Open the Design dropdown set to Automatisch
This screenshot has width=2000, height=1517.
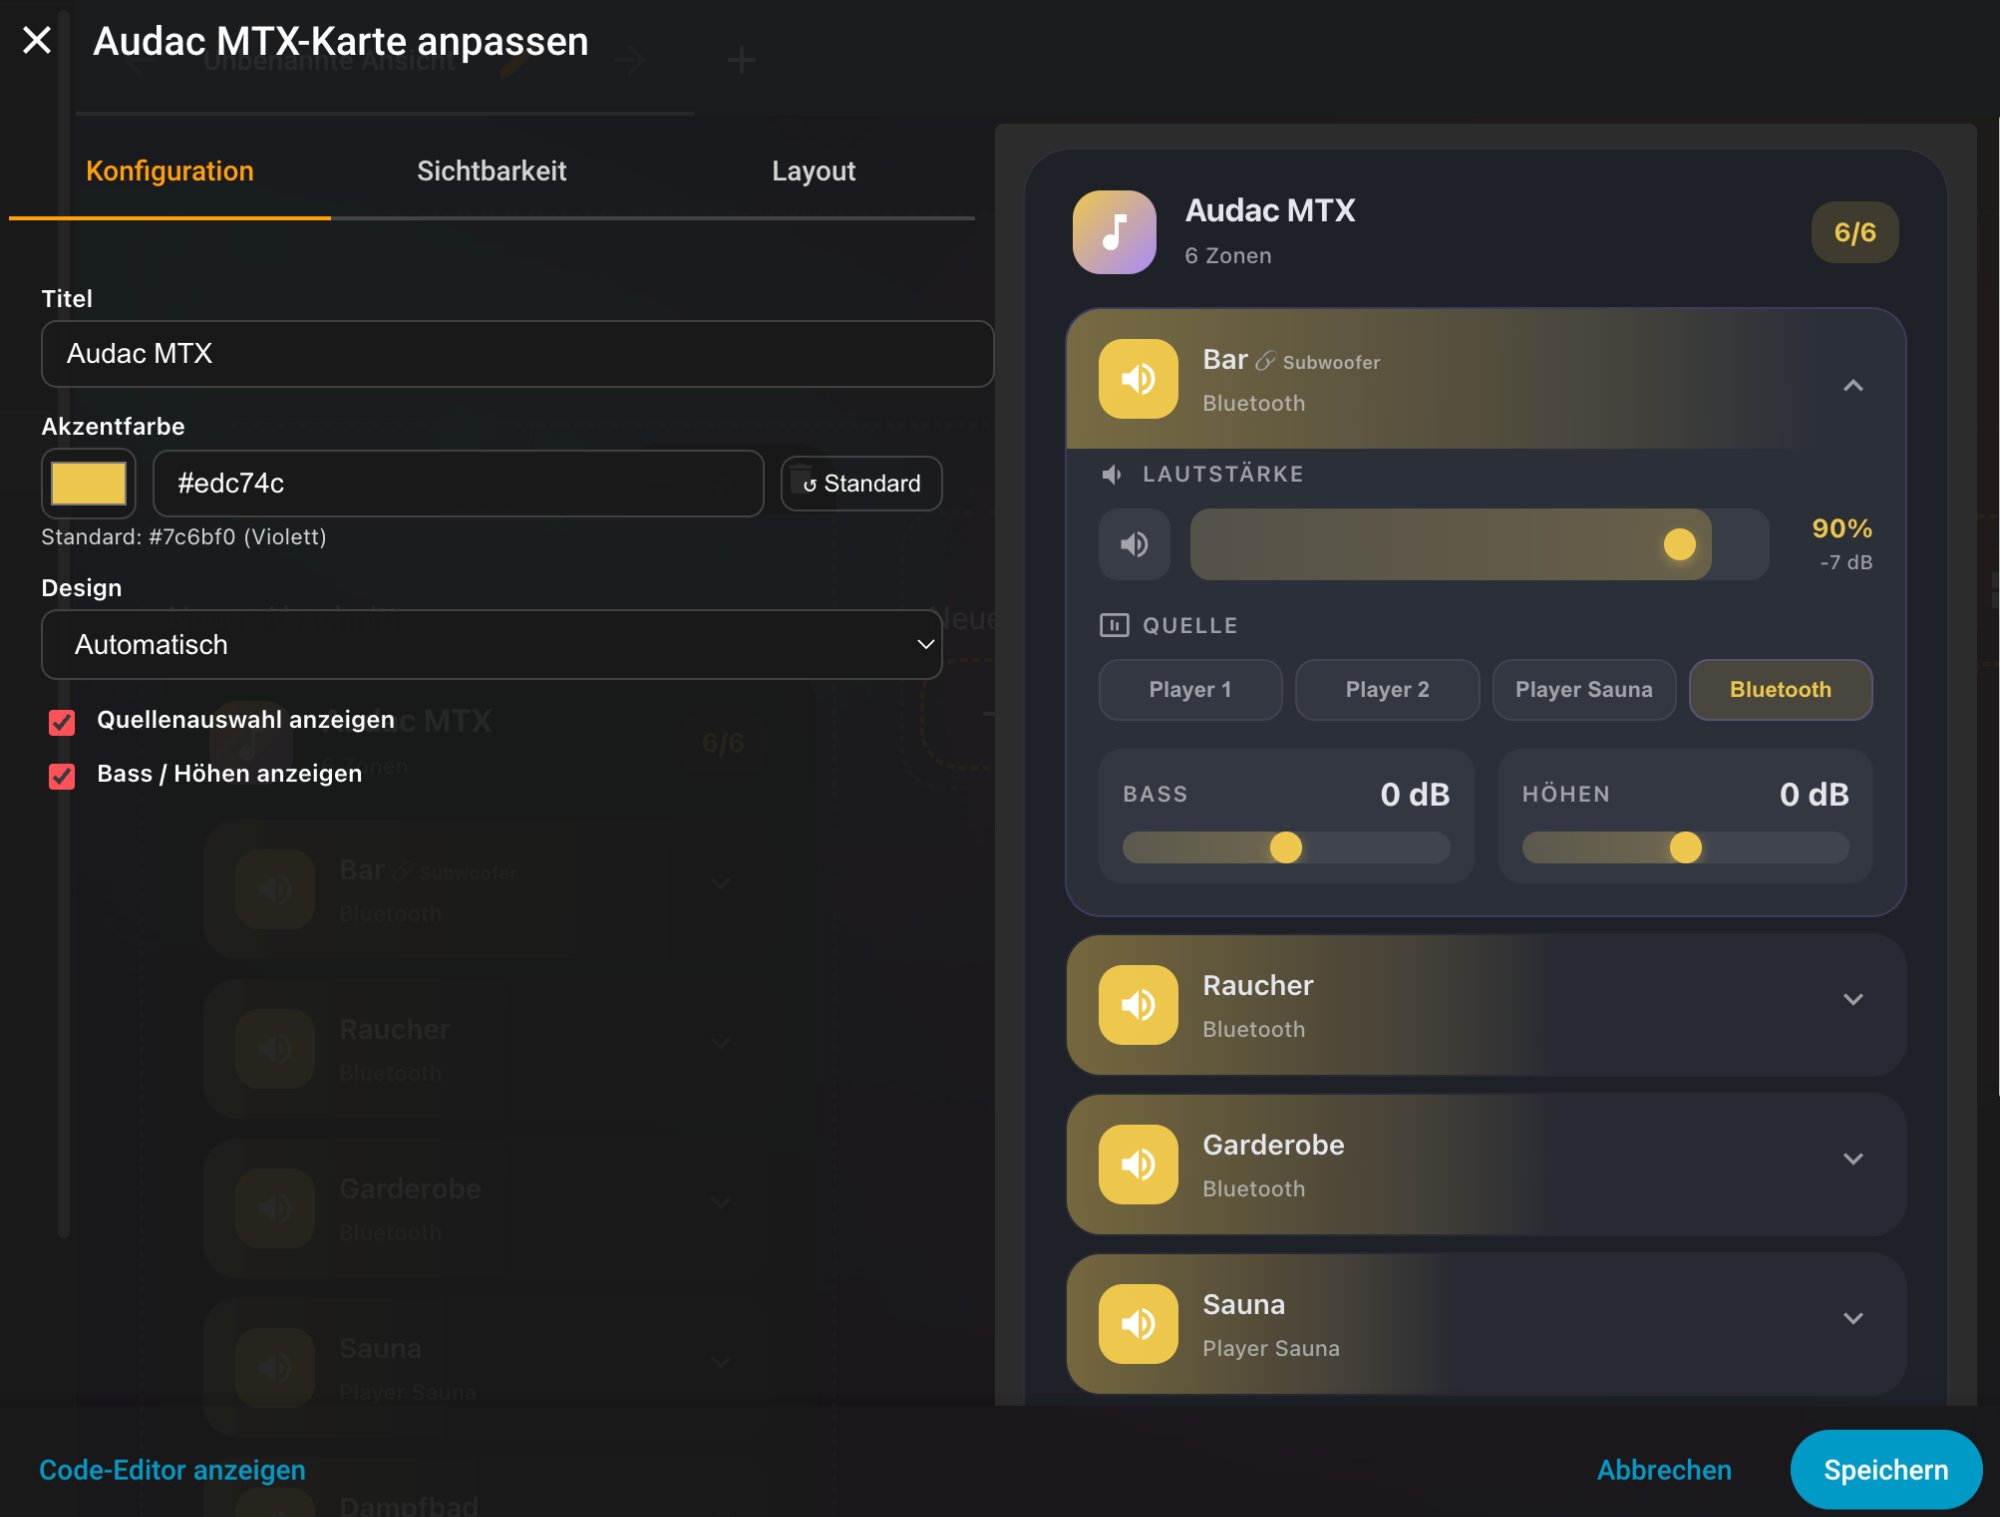pyautogui.click(x=491, y=645)
